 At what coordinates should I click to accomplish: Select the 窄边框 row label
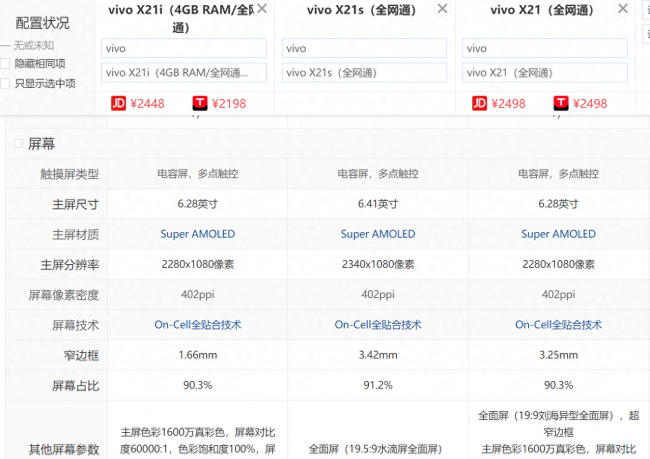point(81,356)
